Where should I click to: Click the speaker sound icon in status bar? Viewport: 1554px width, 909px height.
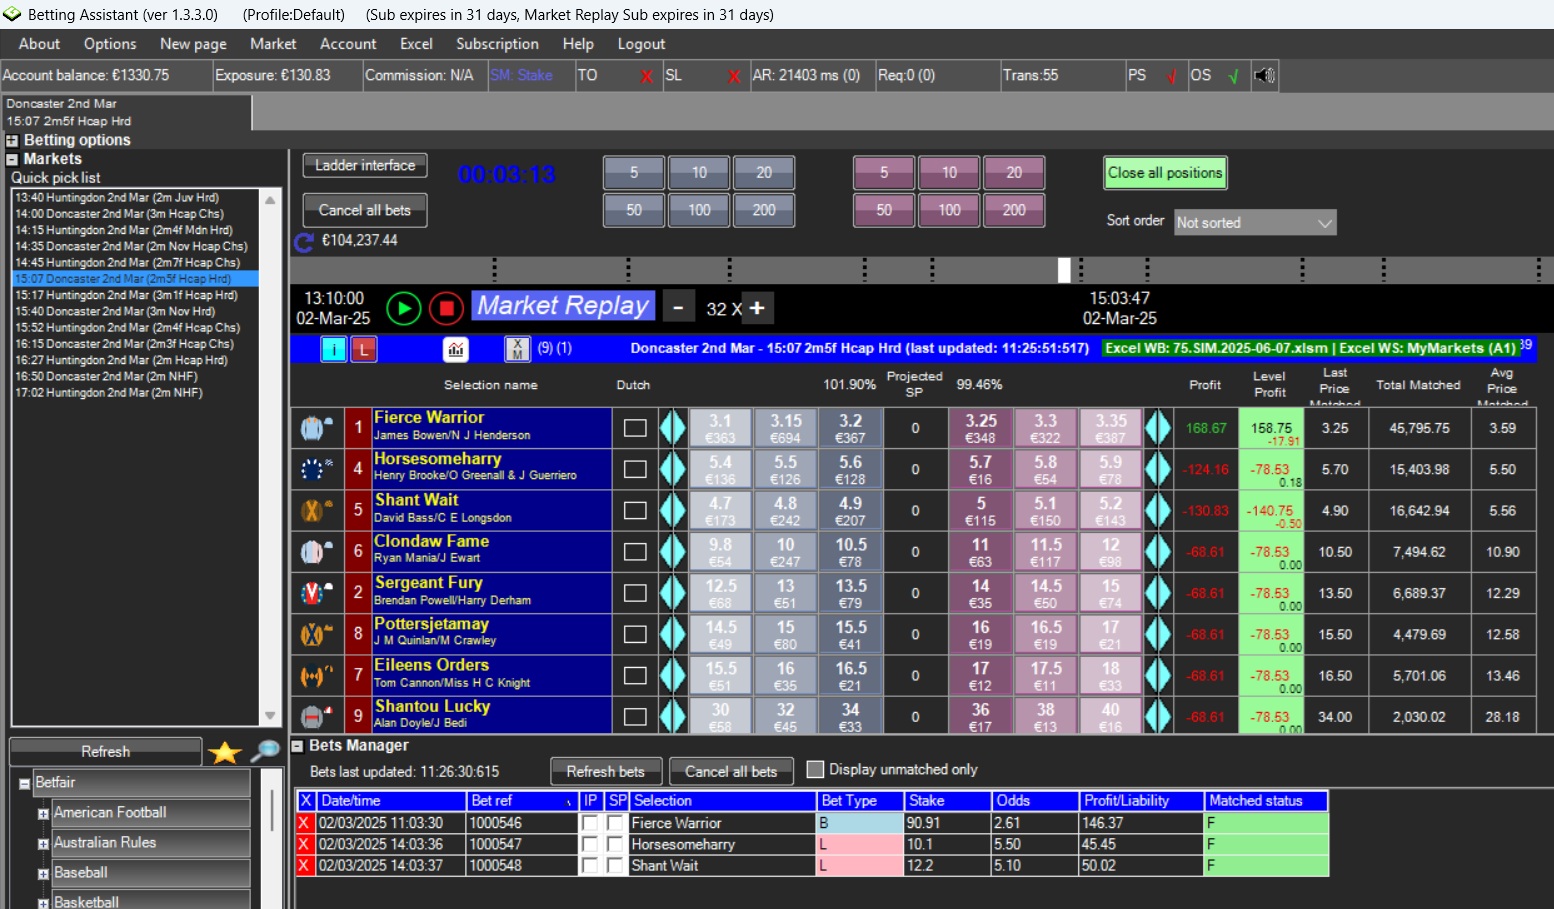coord(1265,75)
